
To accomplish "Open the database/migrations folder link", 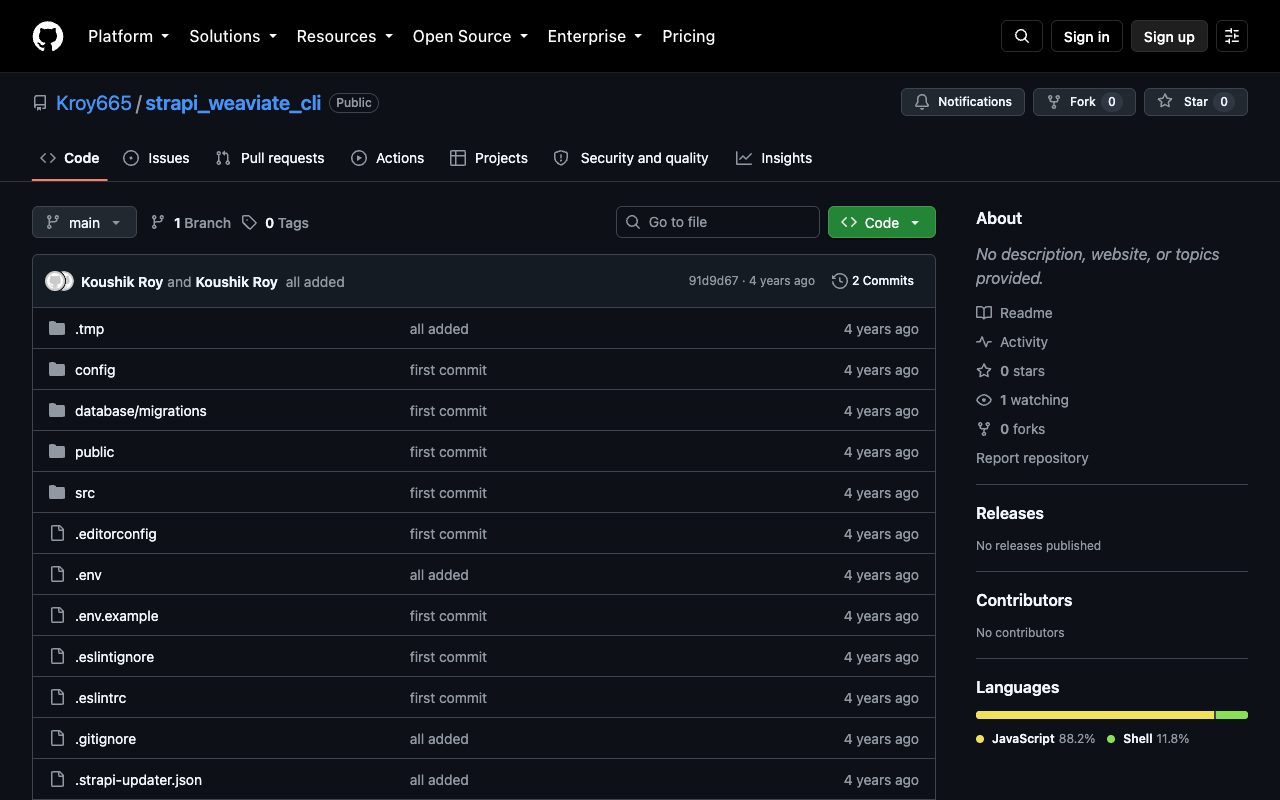I will [x=141, y=411].
